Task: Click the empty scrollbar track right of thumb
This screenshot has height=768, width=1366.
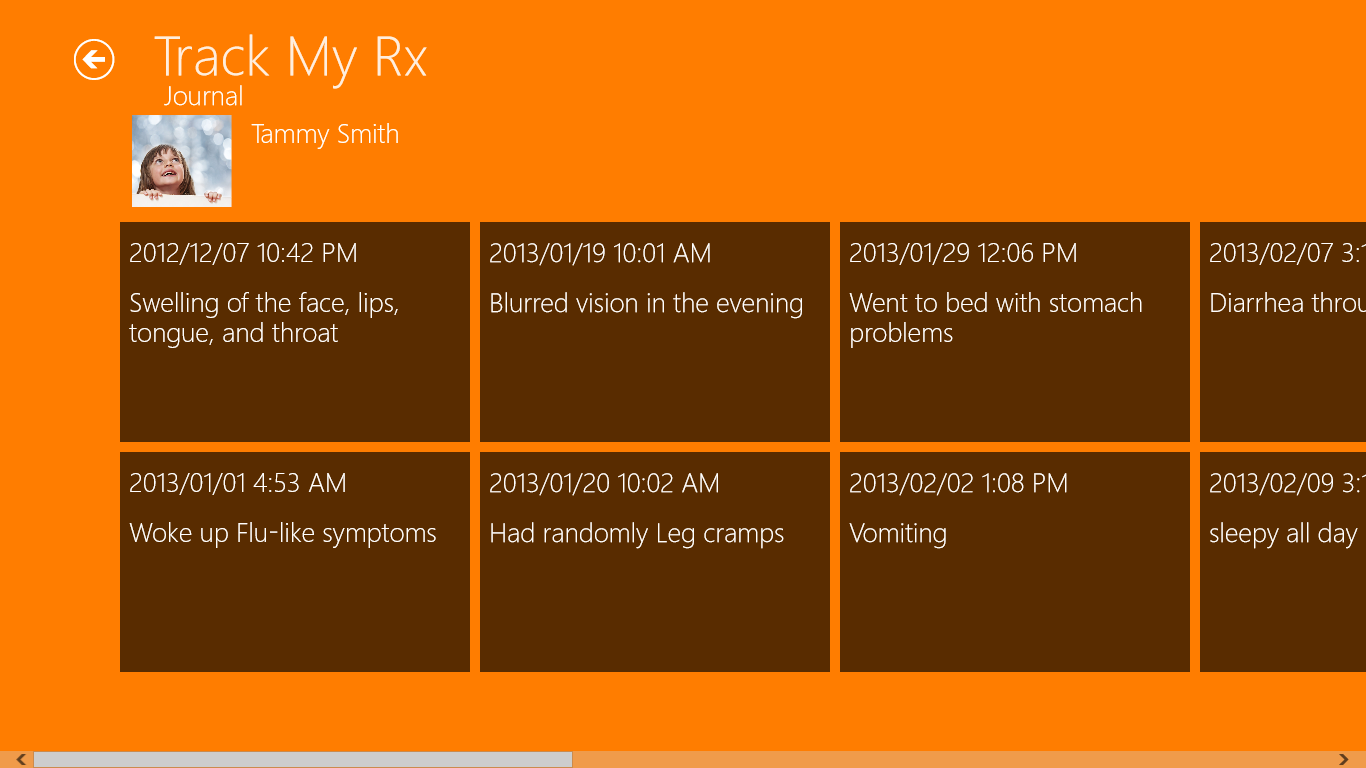Action: (950, 760)
